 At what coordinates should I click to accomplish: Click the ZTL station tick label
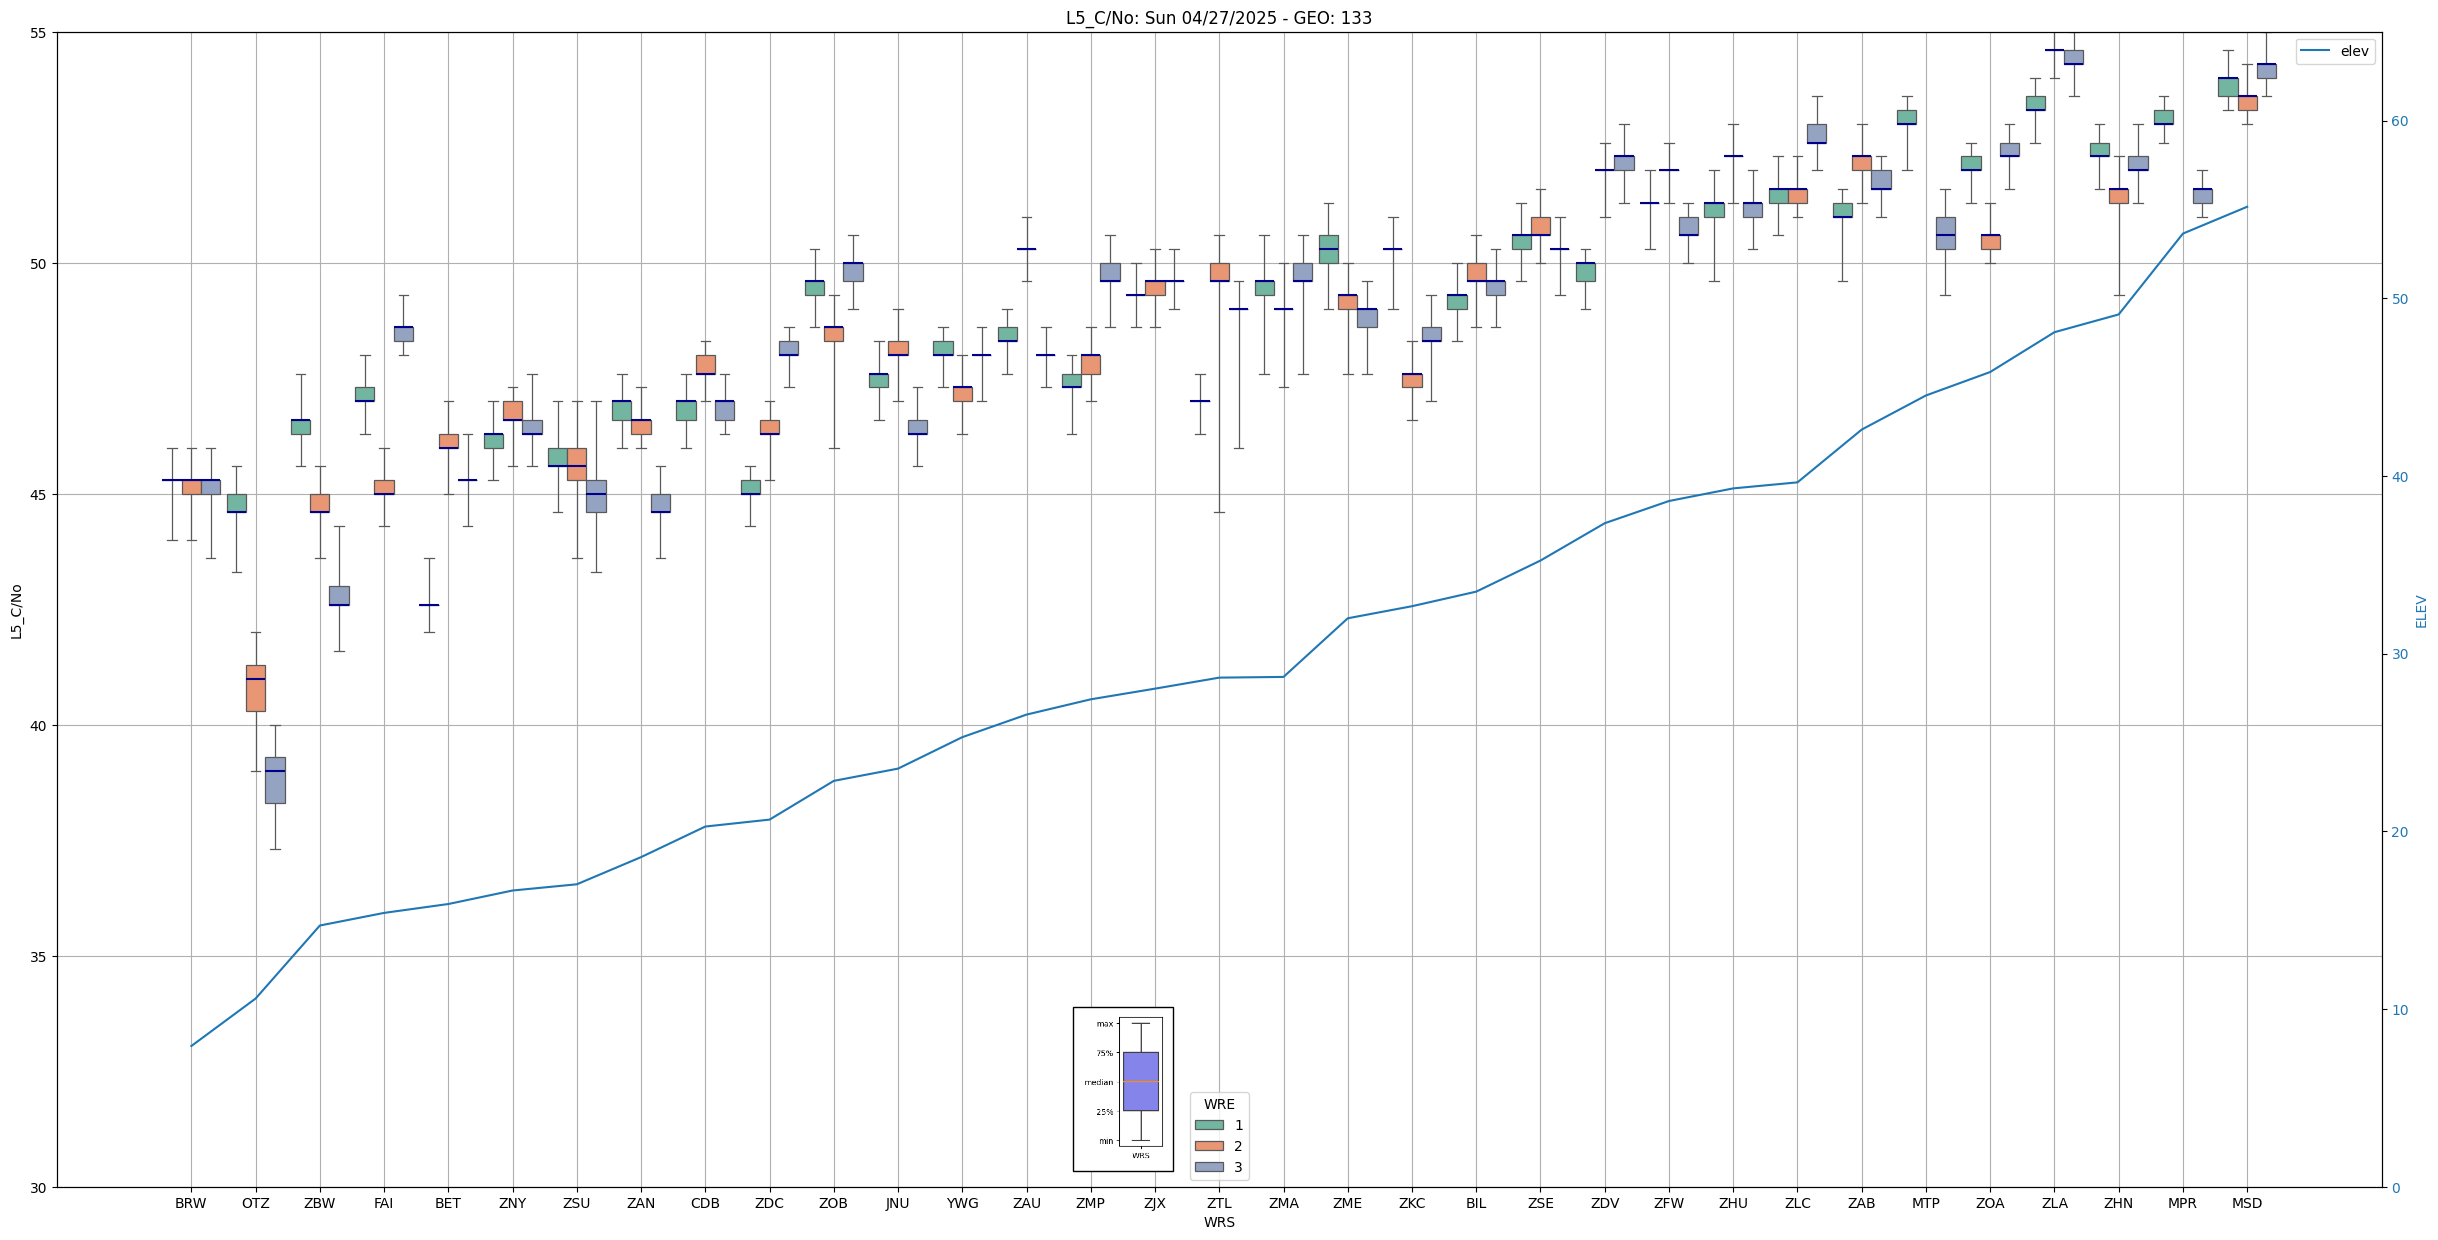[1219, 1203]
